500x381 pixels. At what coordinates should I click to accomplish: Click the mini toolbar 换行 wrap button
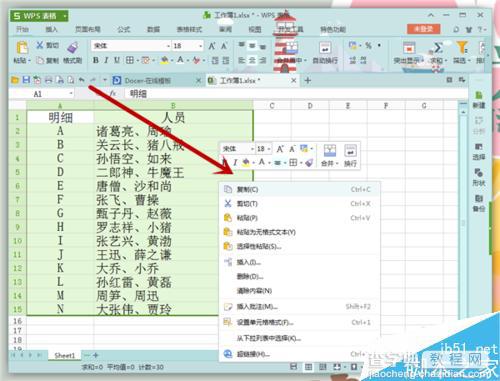click(350, 155)
